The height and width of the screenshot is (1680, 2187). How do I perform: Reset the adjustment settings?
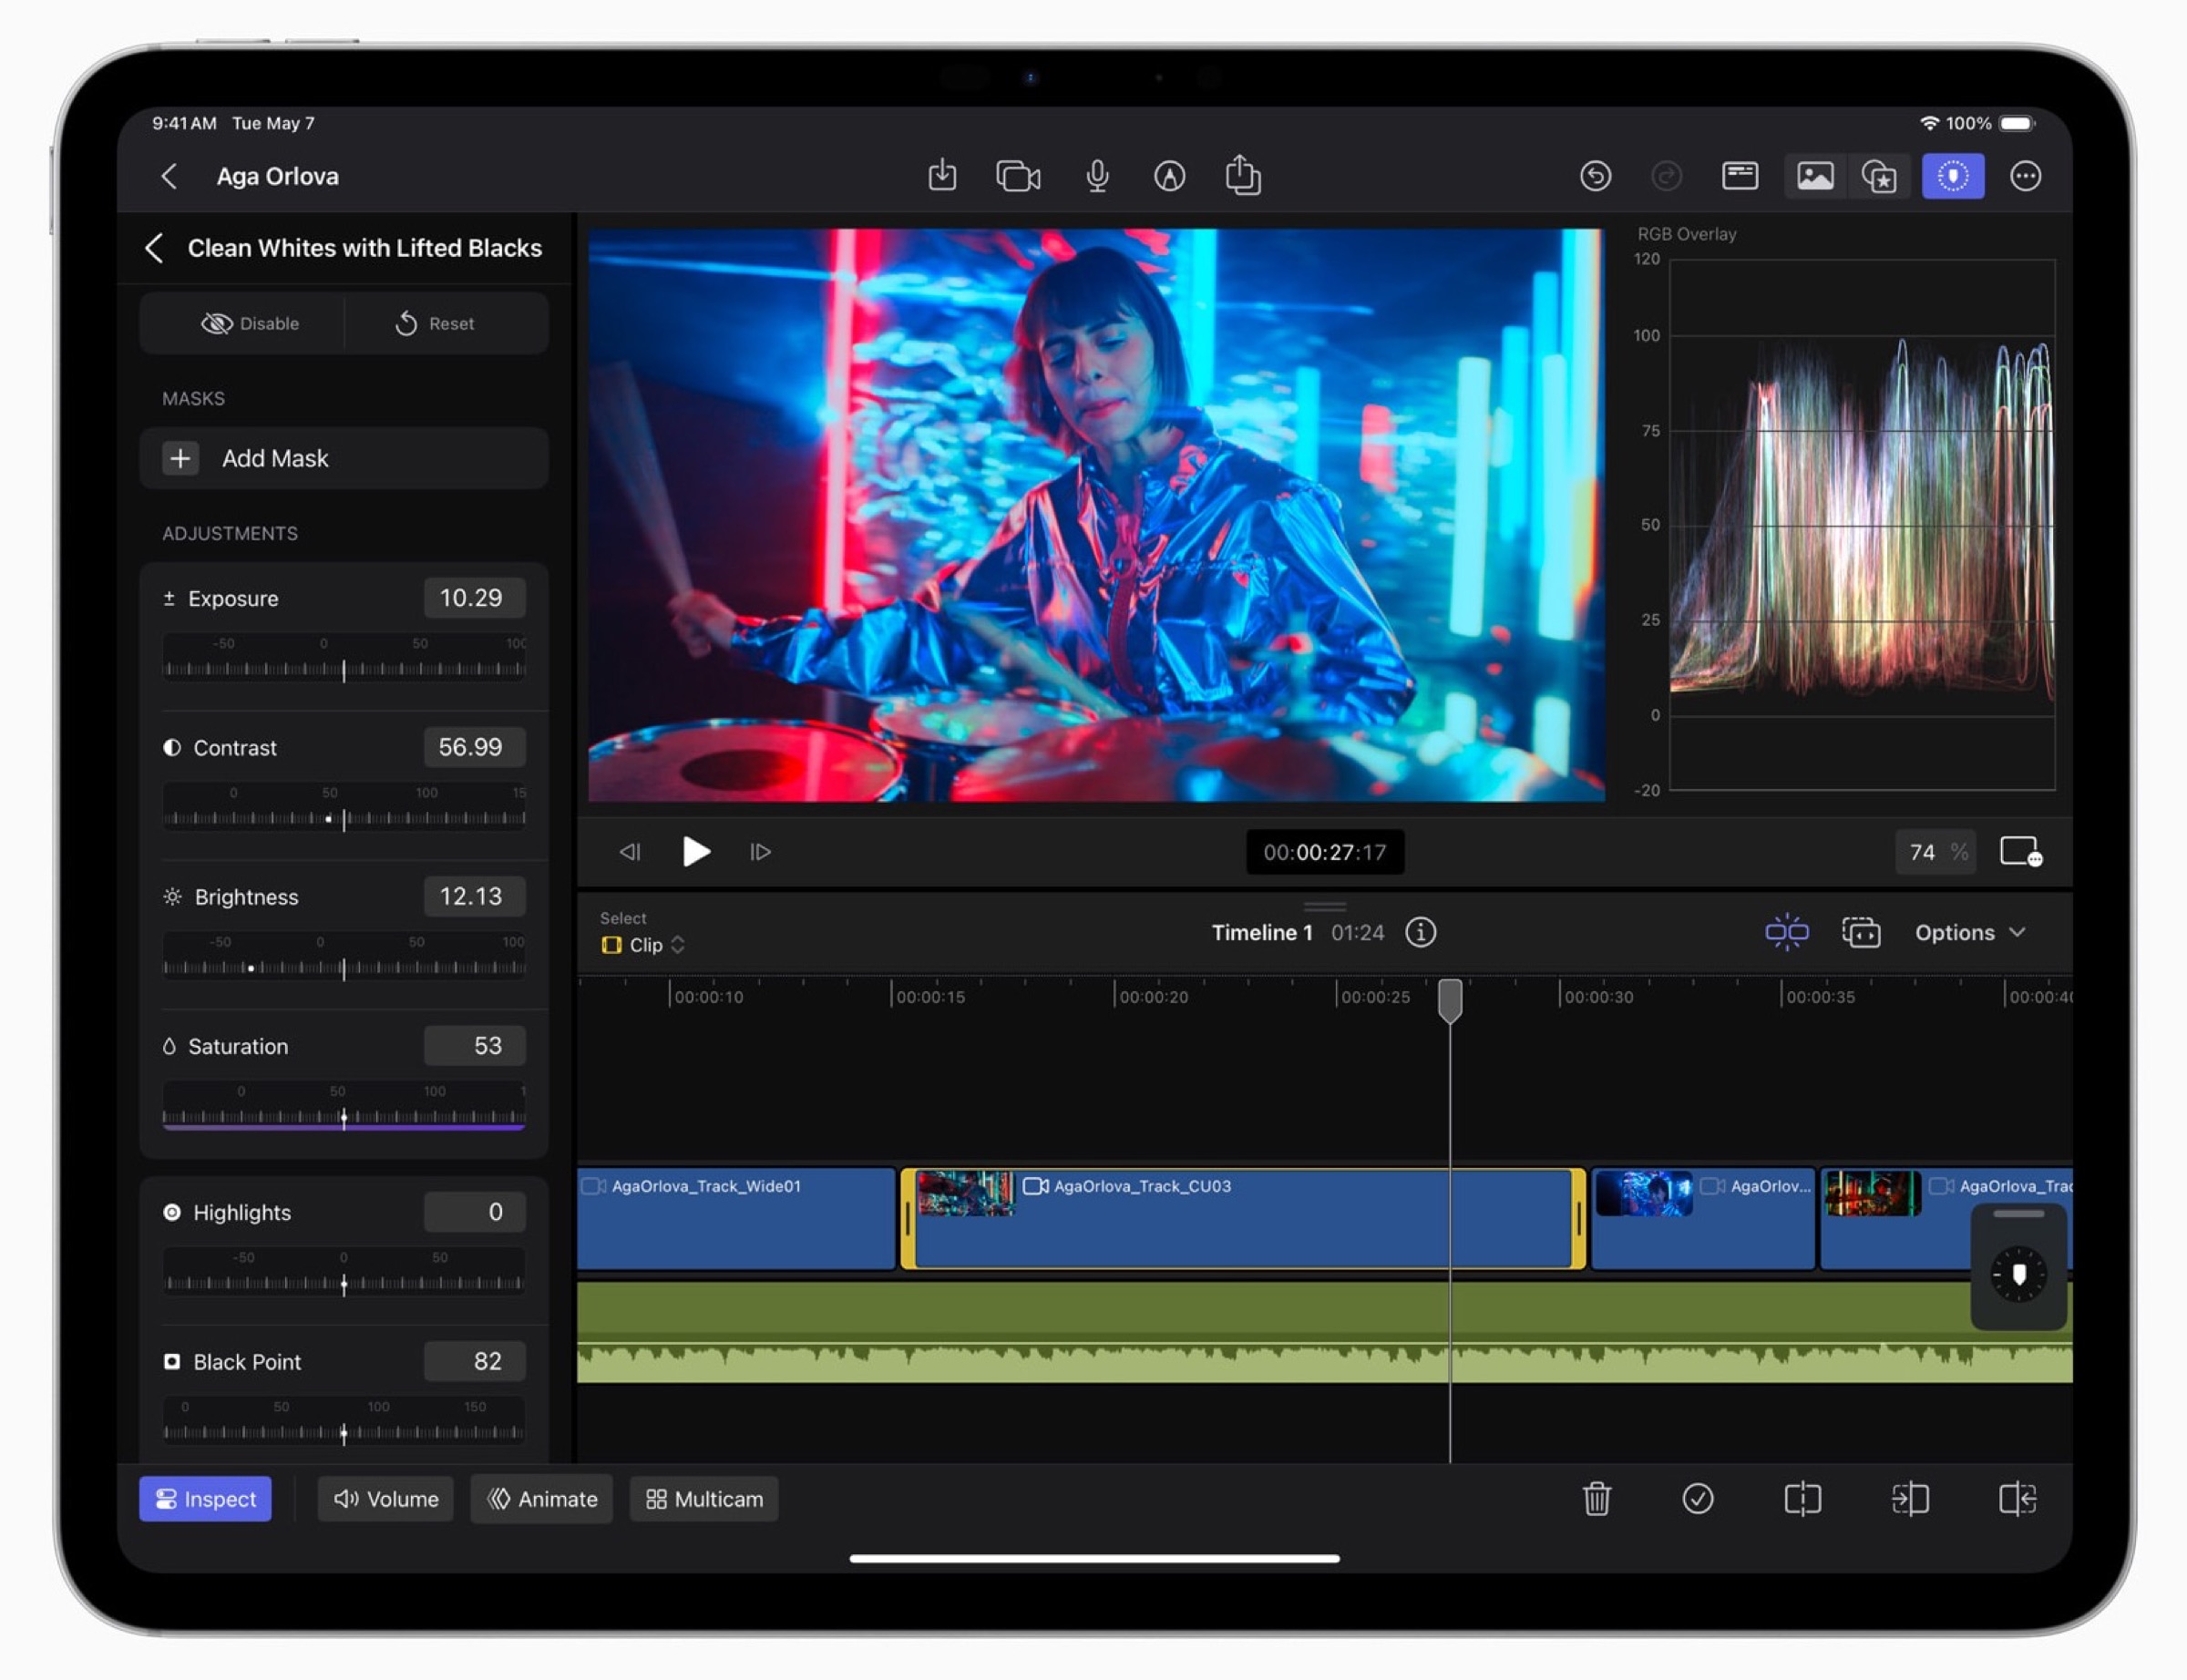coord(436,323)
